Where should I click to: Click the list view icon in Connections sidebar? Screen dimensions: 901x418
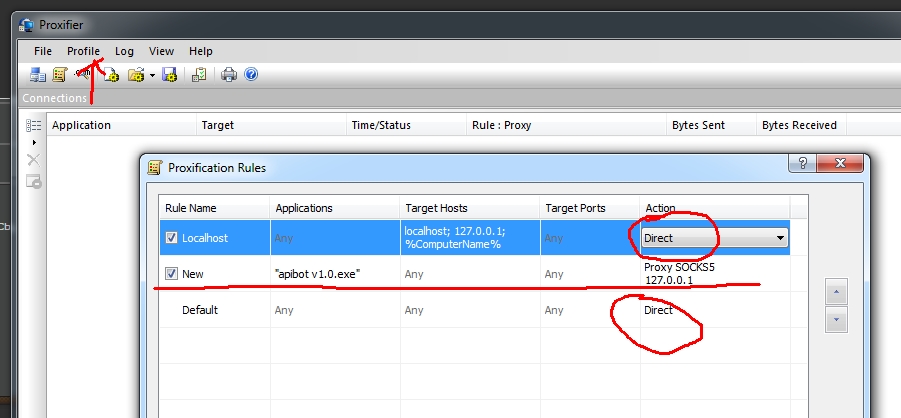click(x=33, y=125)
